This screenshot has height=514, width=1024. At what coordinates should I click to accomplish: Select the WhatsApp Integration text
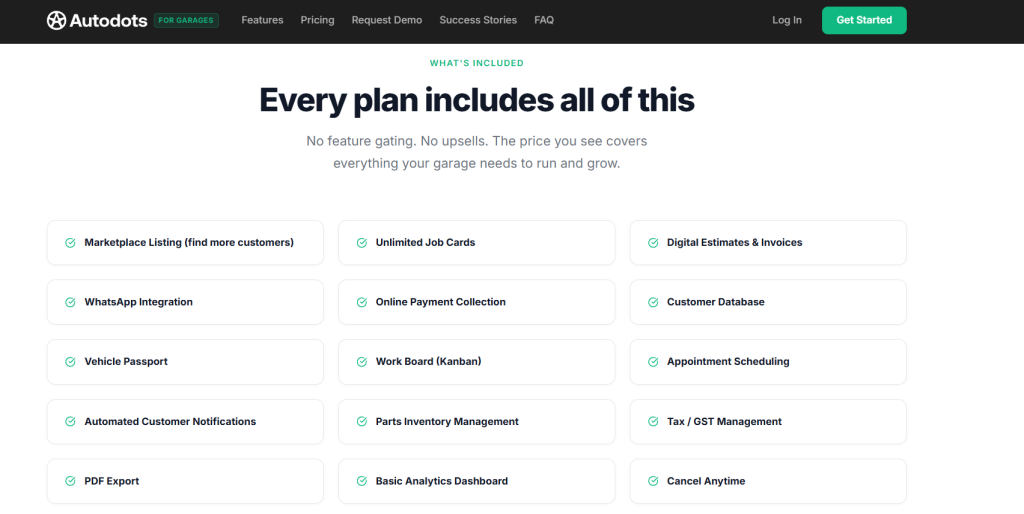pyautogui.click(x=138, y=302)
